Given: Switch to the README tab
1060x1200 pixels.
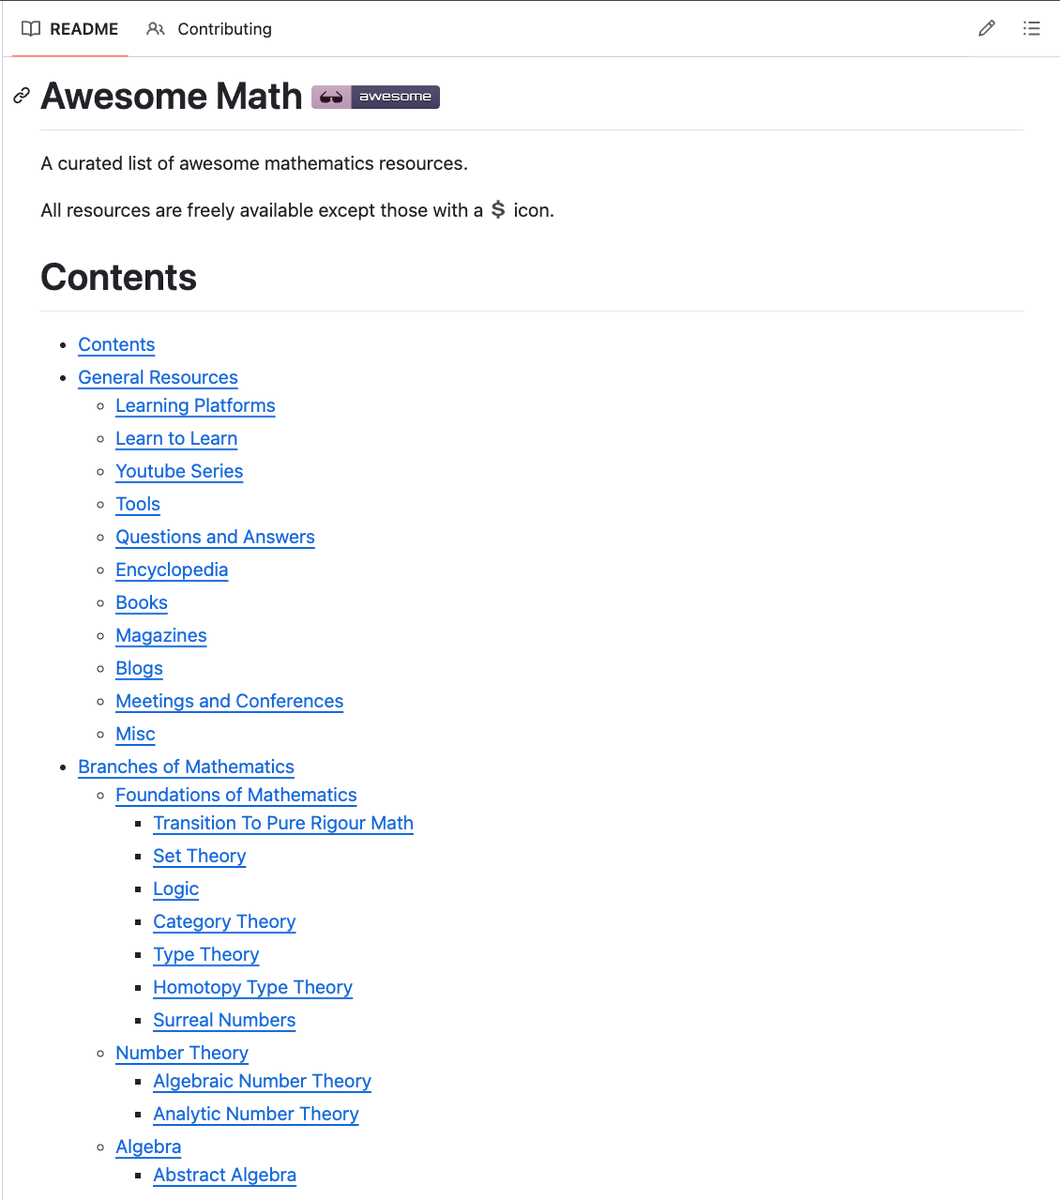Looking at the screenshot, I should pyautogui.click(x=70, y=29).
